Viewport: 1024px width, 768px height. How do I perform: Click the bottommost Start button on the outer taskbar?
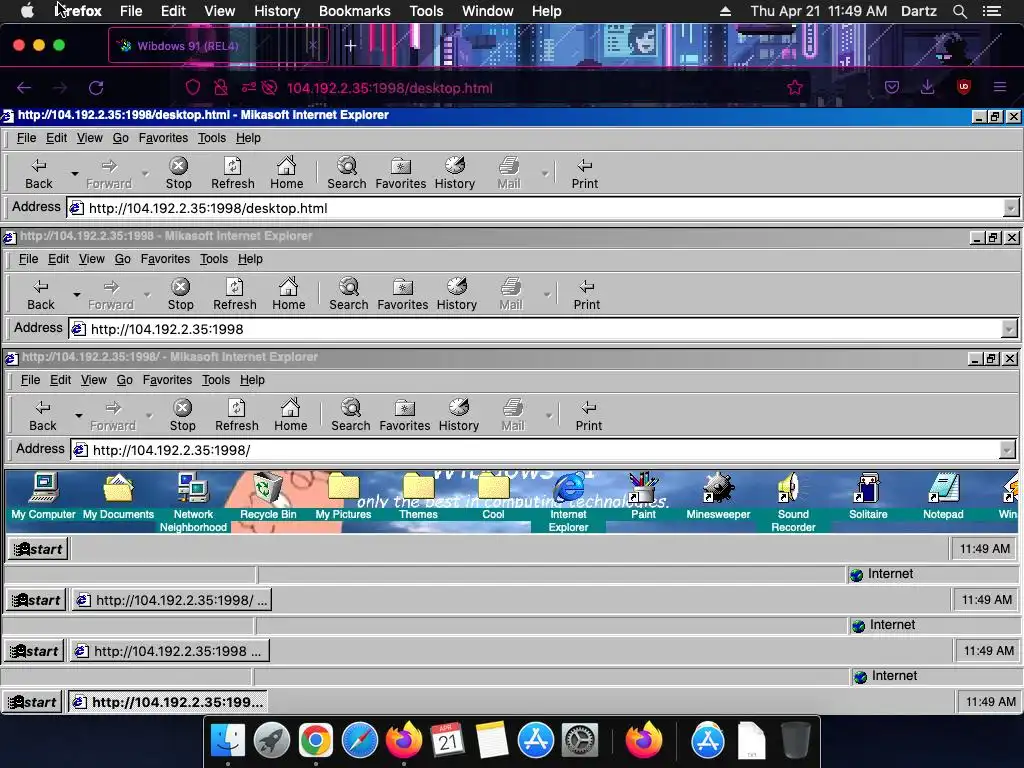coord(32,702)
